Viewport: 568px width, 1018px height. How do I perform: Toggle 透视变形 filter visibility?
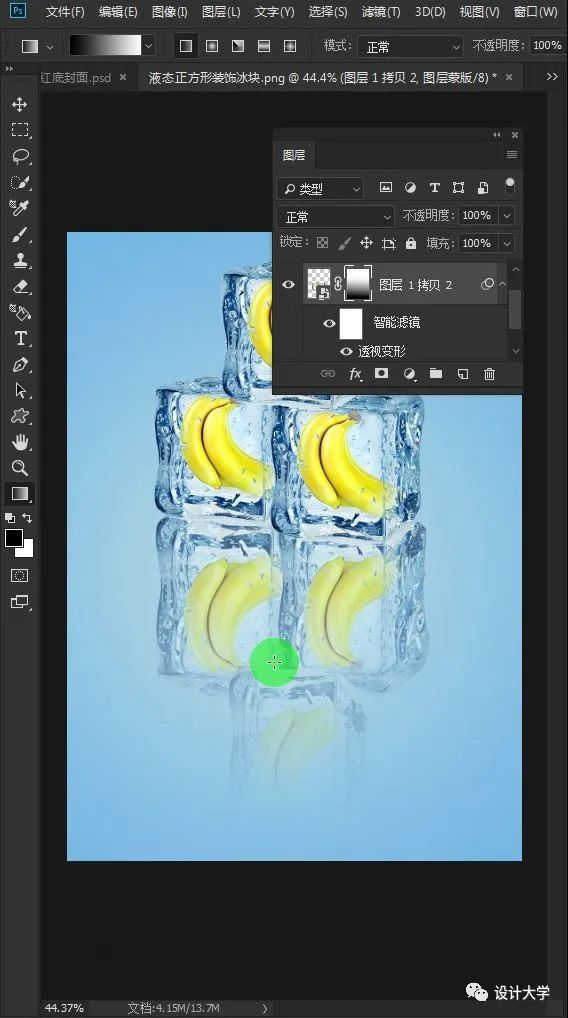coord(346,351)
